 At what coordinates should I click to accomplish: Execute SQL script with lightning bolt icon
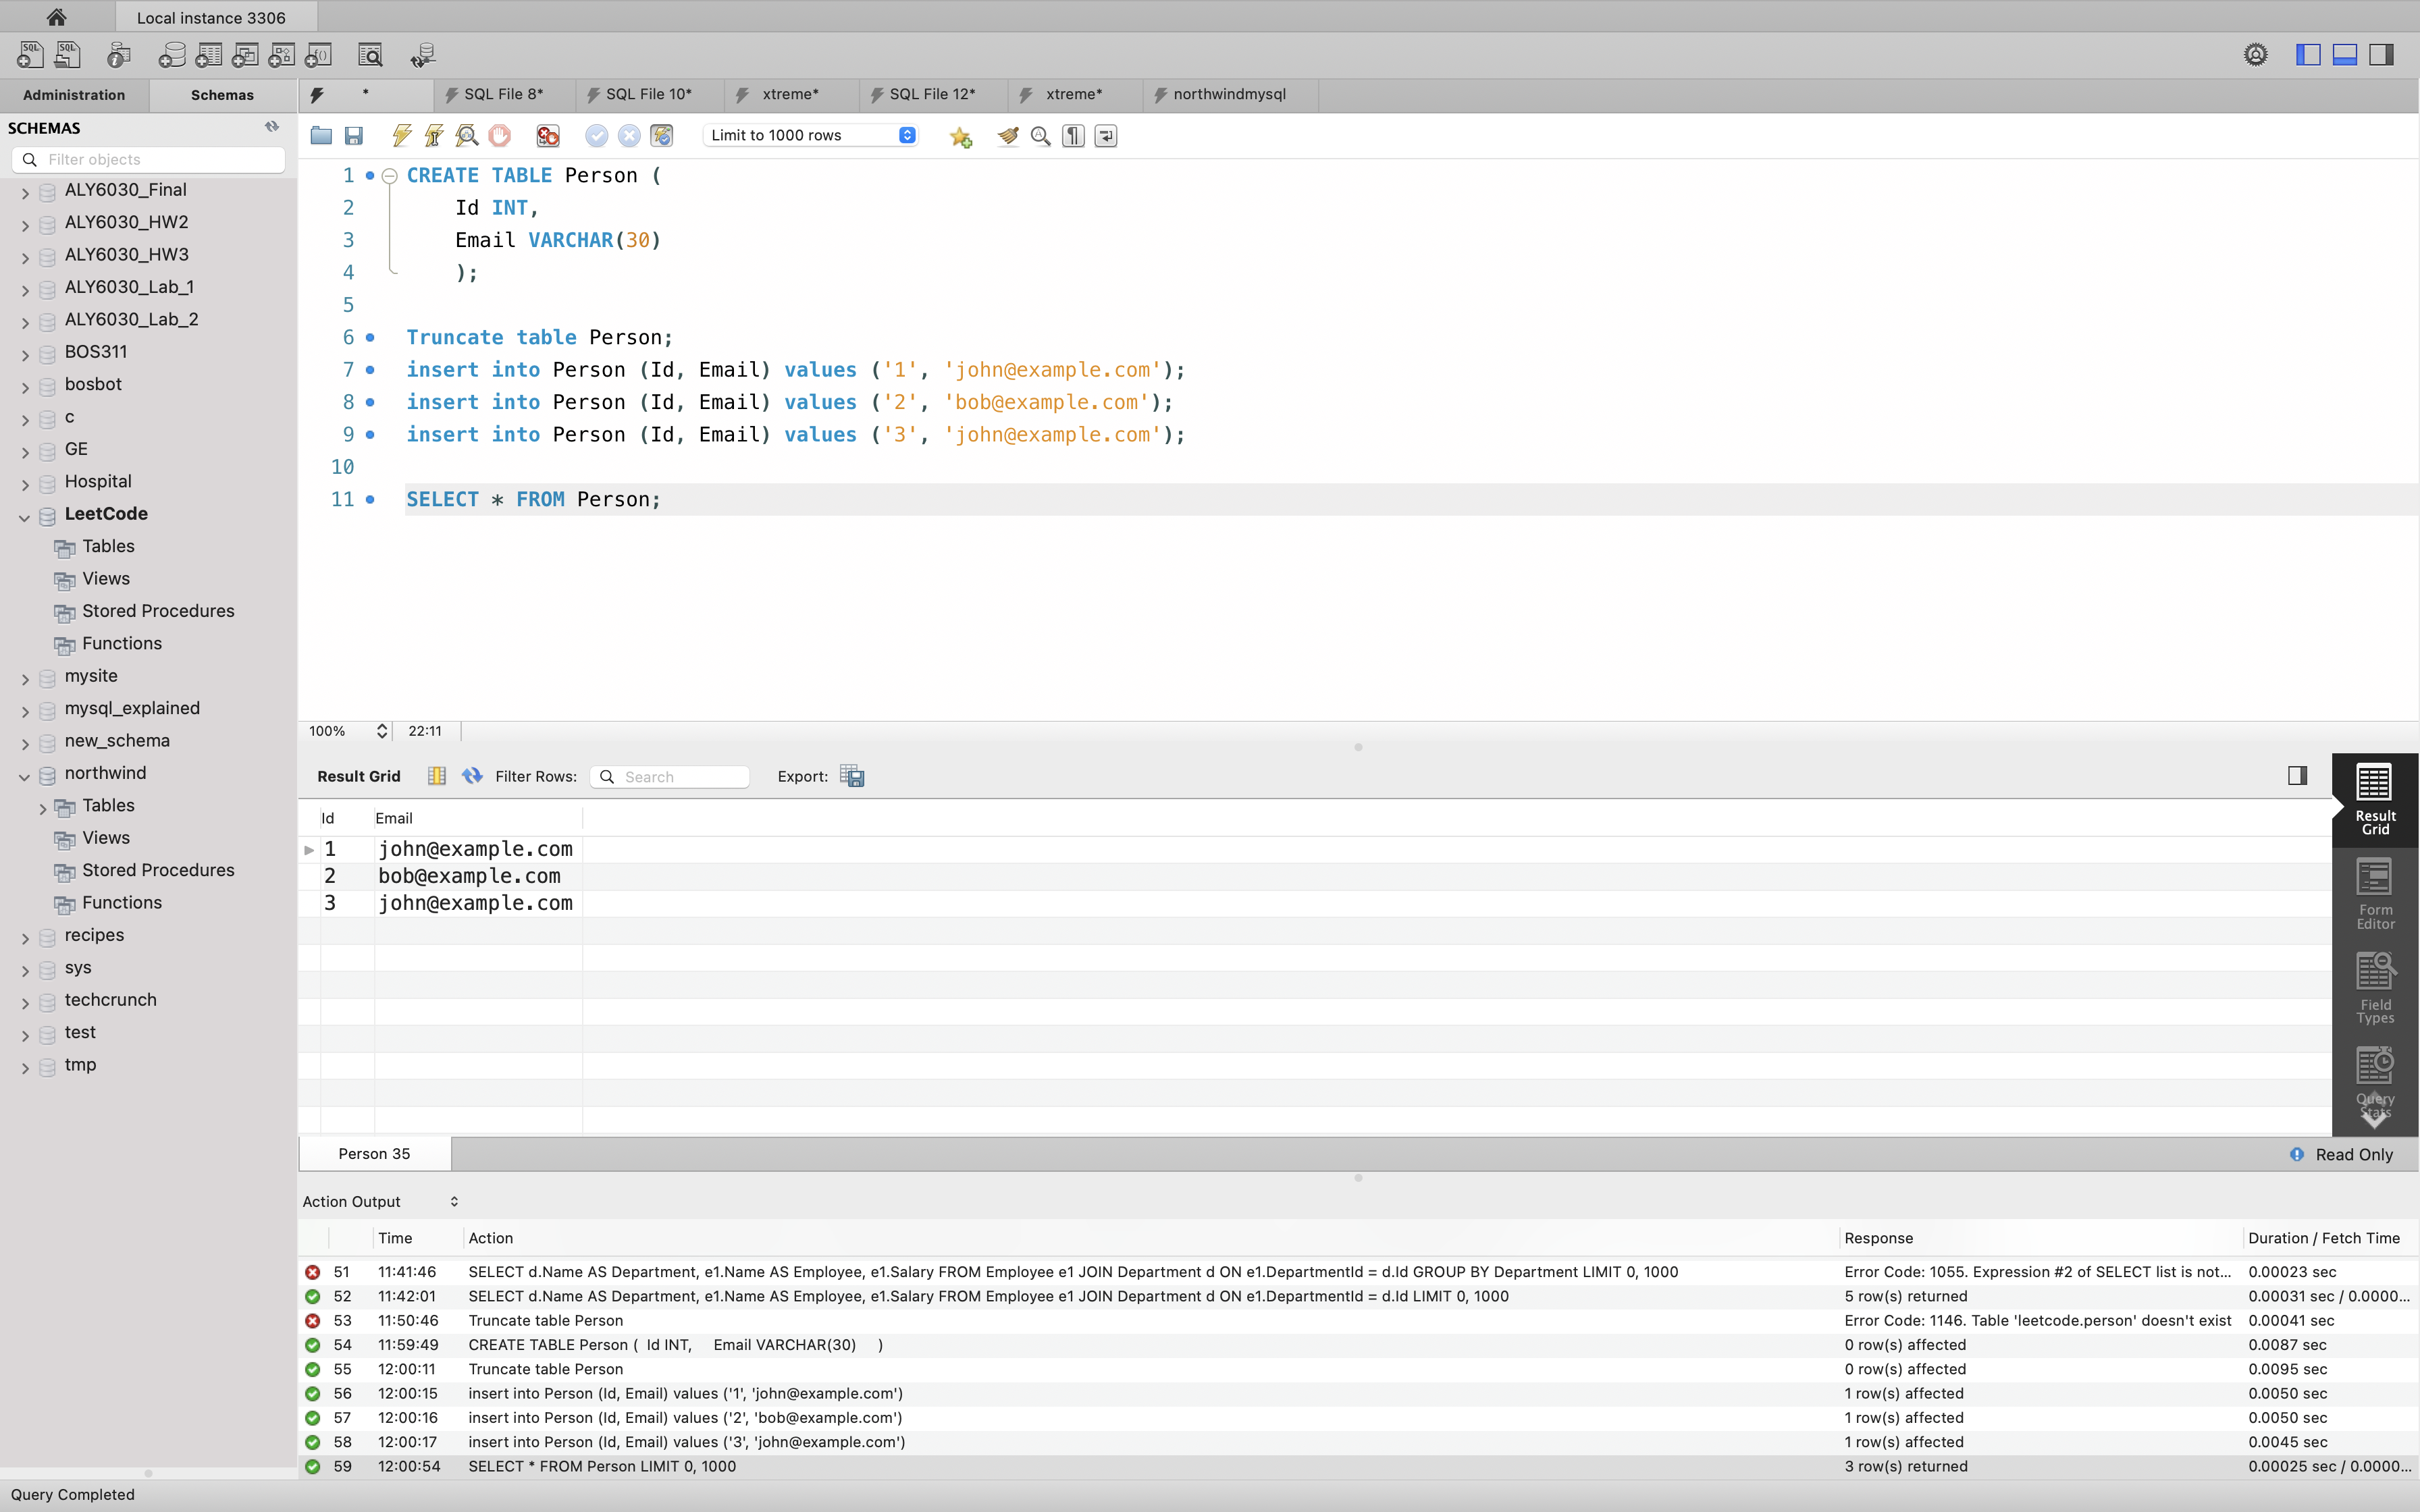pos(402,136)
